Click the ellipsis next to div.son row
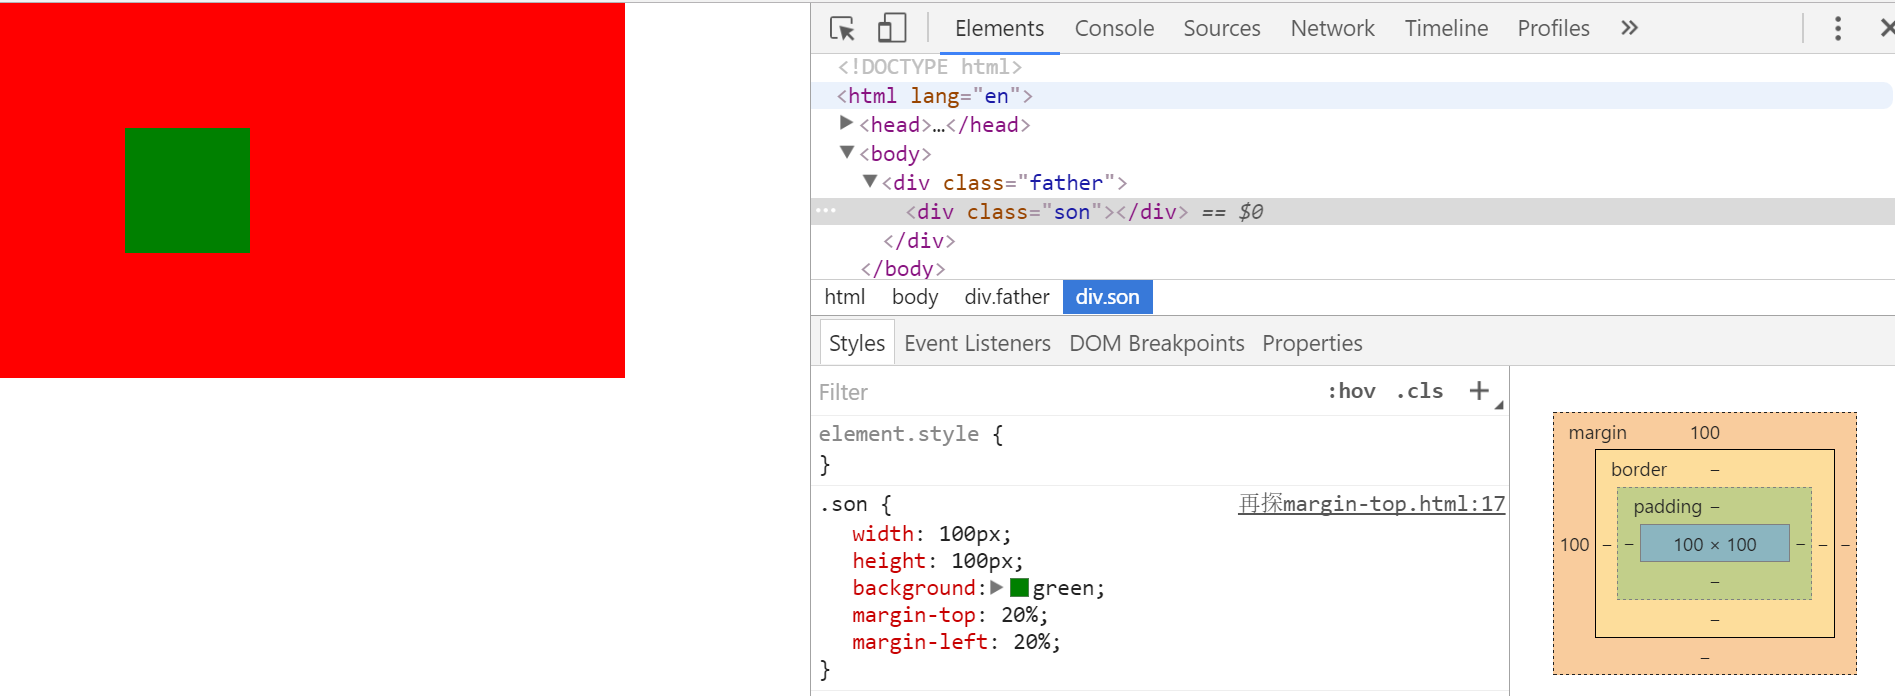The height and width of the screenshot is (696, 1895). point(826,210)
